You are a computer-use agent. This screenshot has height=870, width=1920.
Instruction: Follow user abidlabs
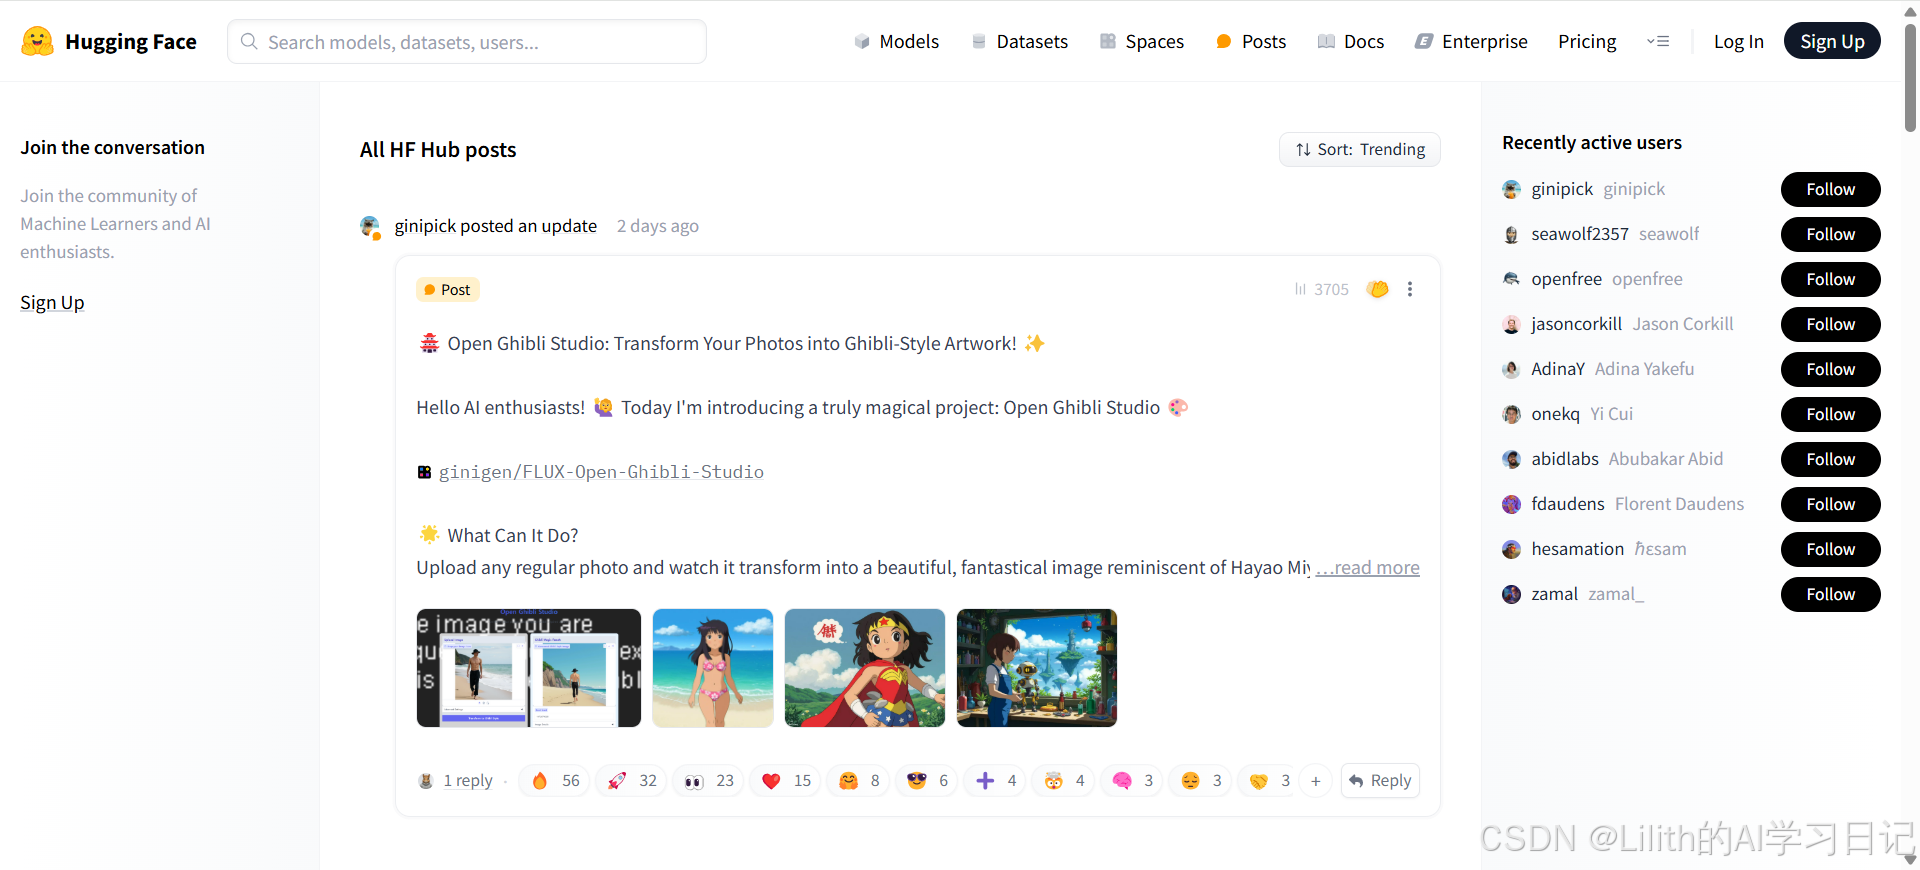coord(1830,459)
